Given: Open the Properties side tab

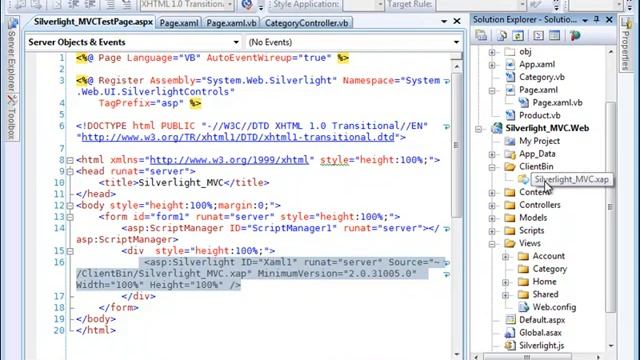Looking at the screenshot, I should coord(626,44).
